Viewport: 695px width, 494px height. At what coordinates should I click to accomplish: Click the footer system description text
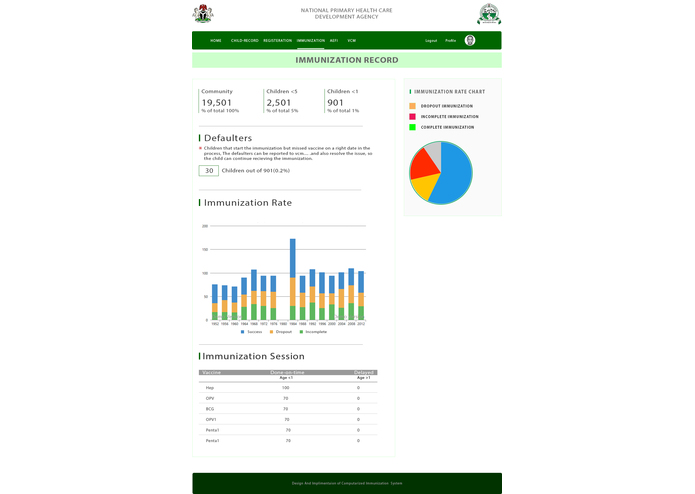tap(347, 483)
